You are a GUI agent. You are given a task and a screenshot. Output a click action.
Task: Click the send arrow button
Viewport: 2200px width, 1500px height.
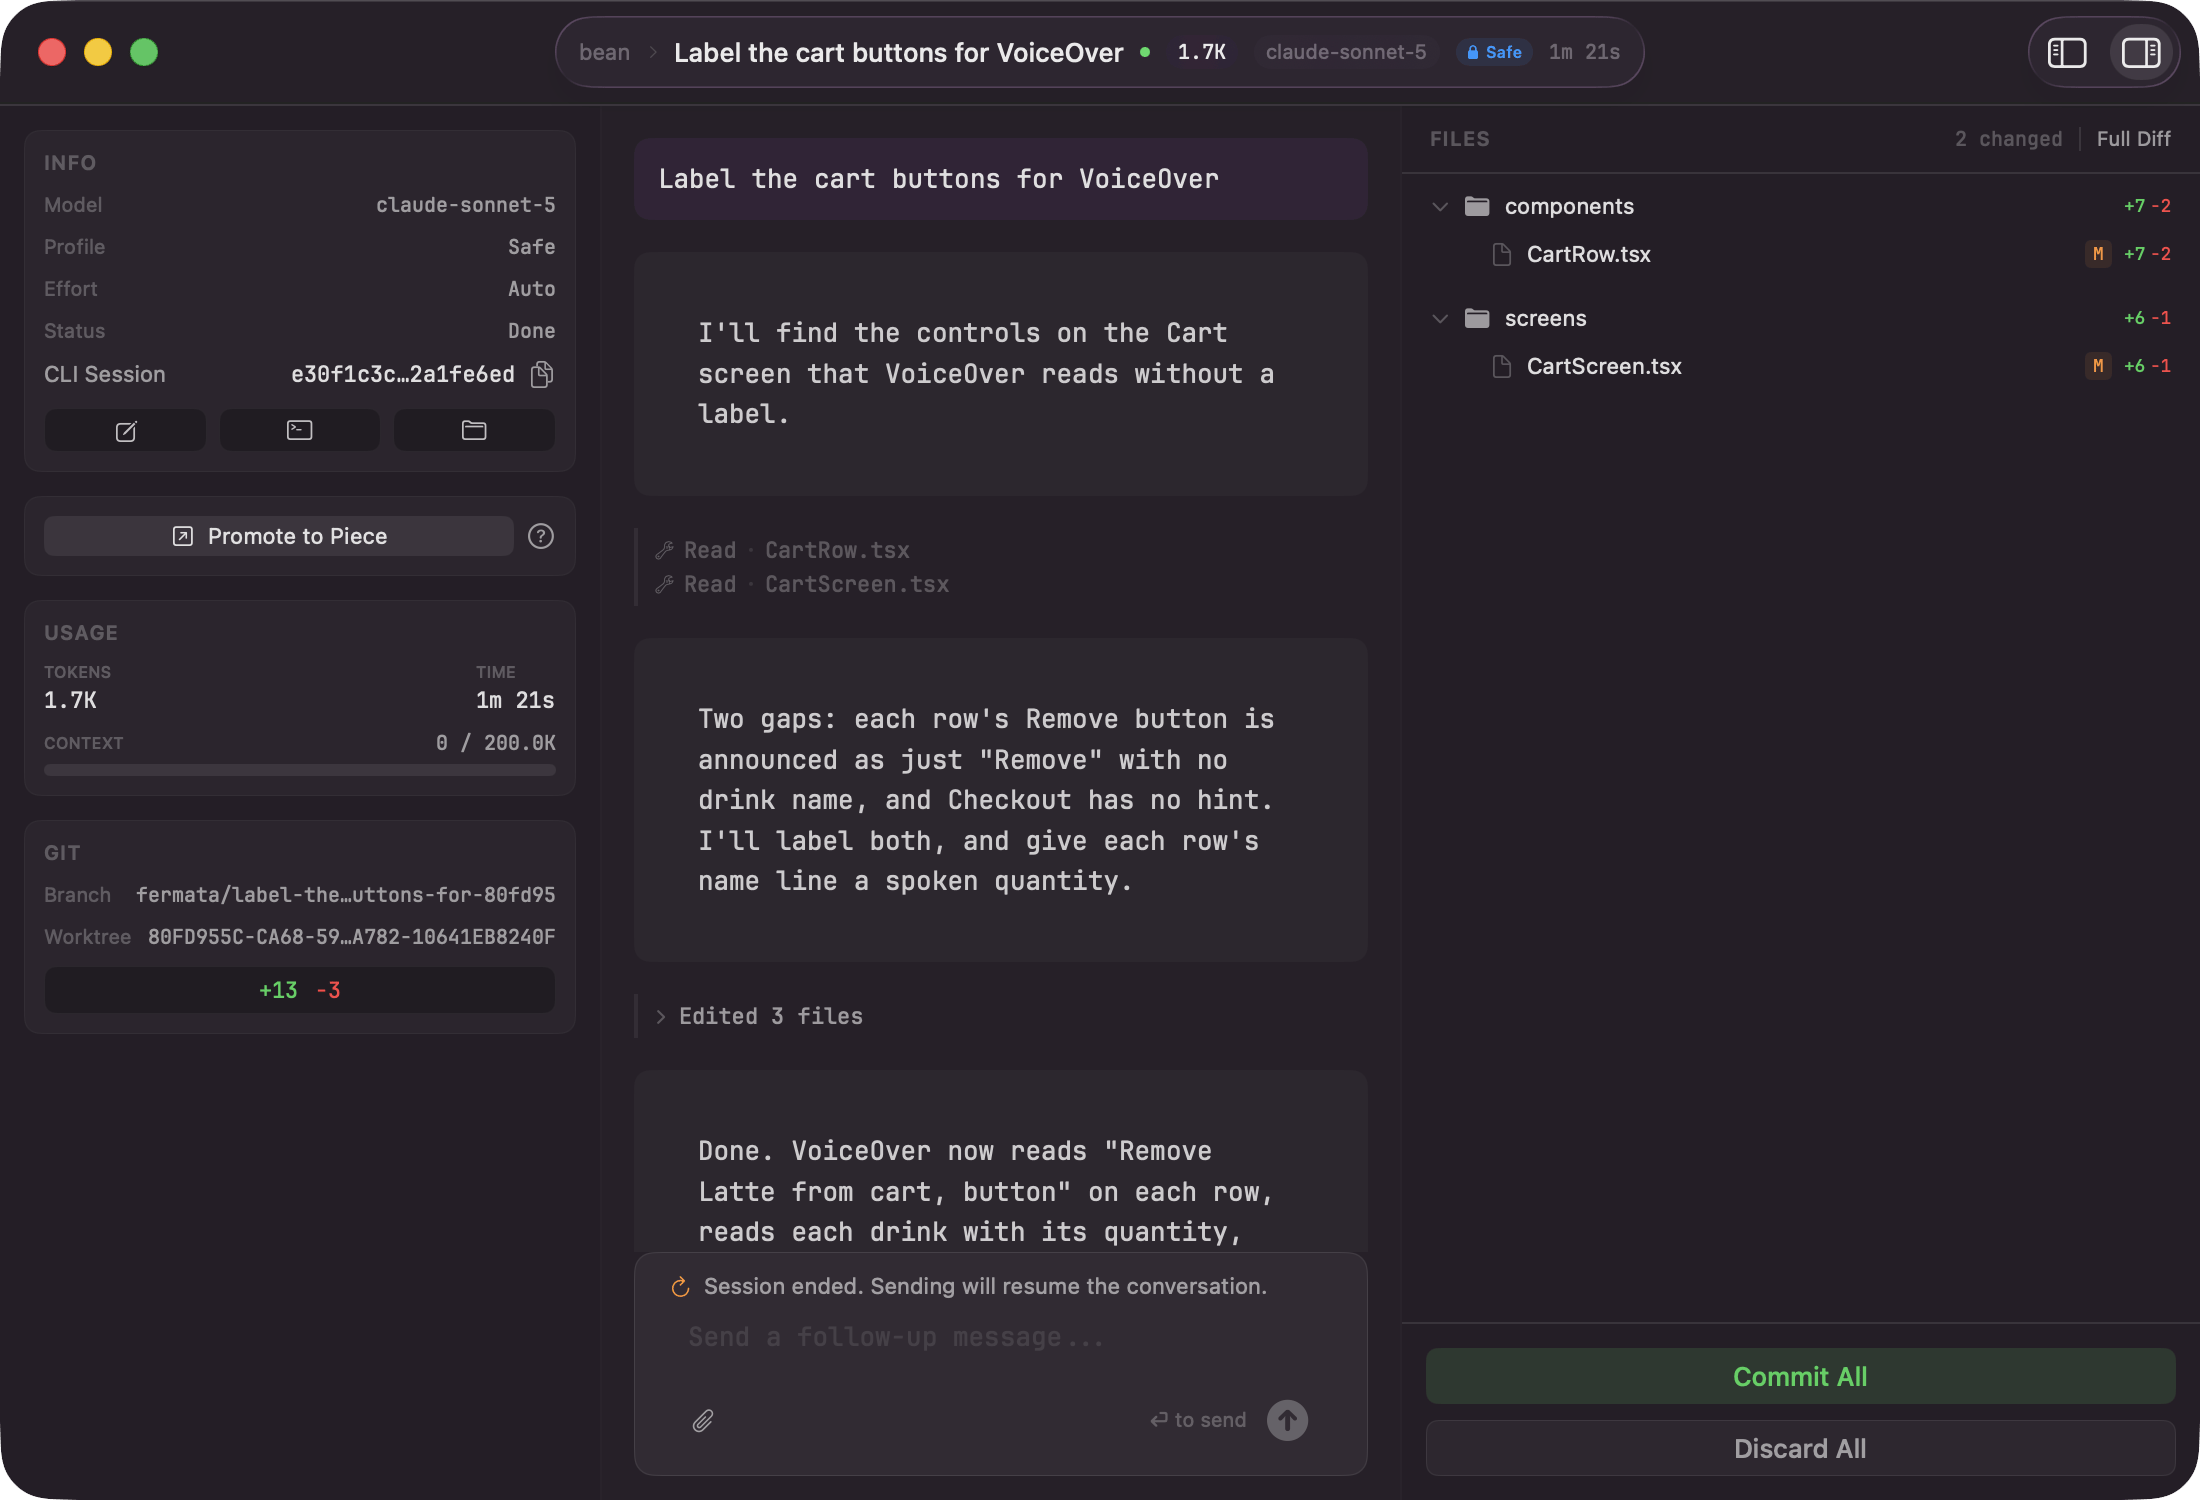click(x=1287, y=1420)
